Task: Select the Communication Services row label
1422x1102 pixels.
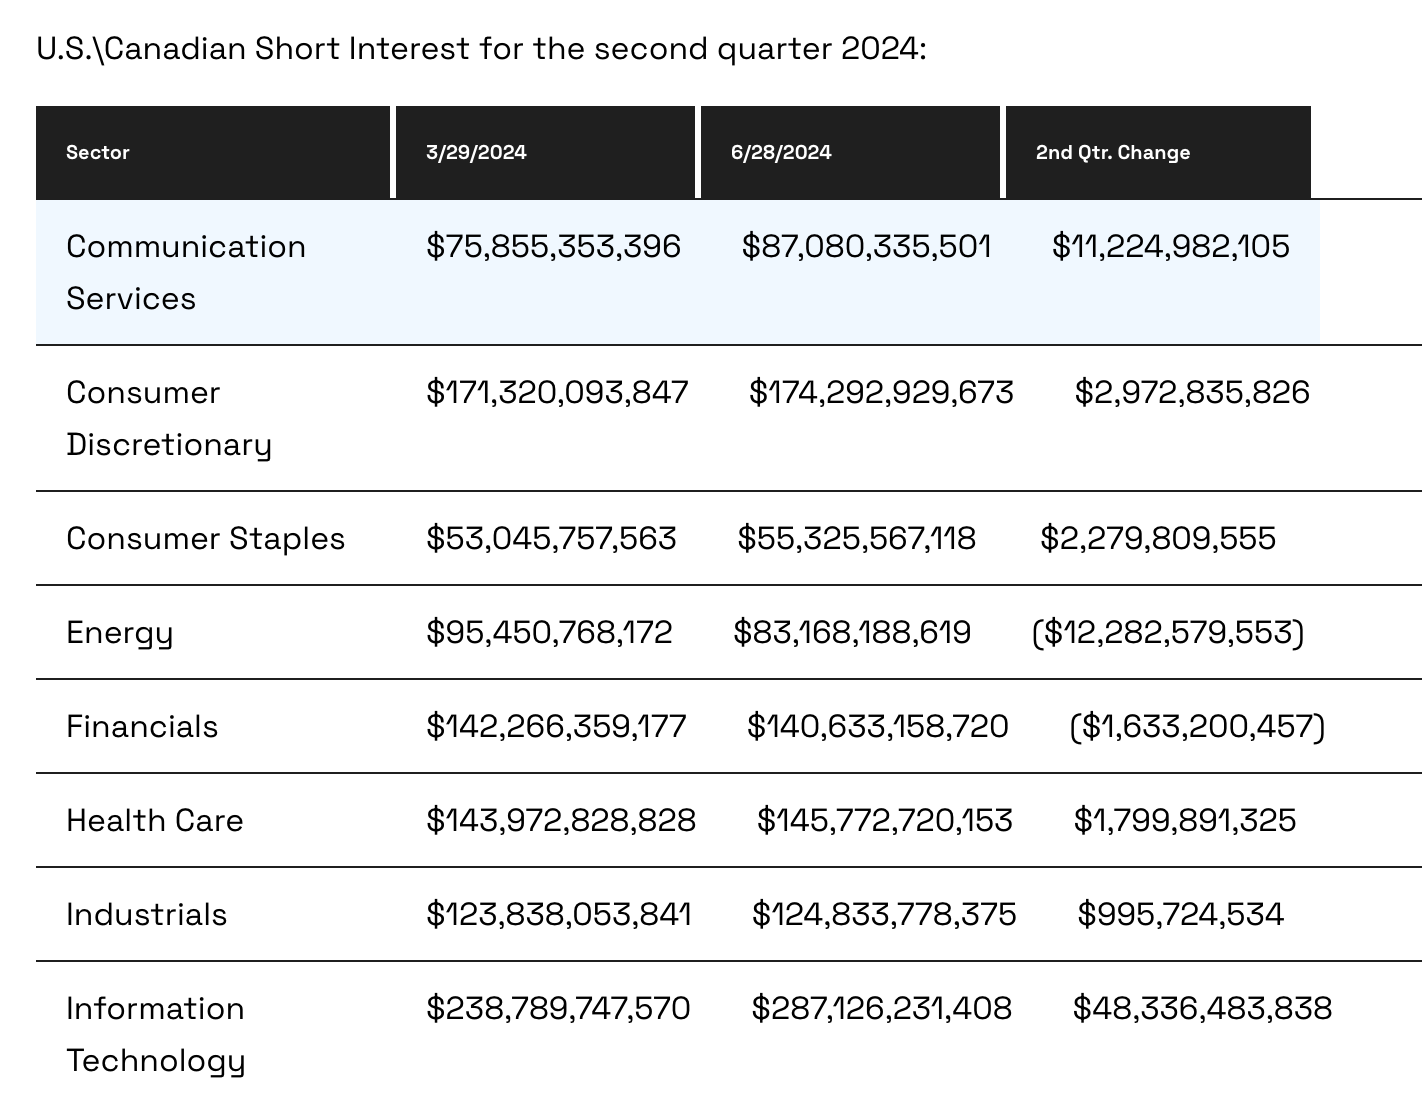Action: (x=186, y=272)
